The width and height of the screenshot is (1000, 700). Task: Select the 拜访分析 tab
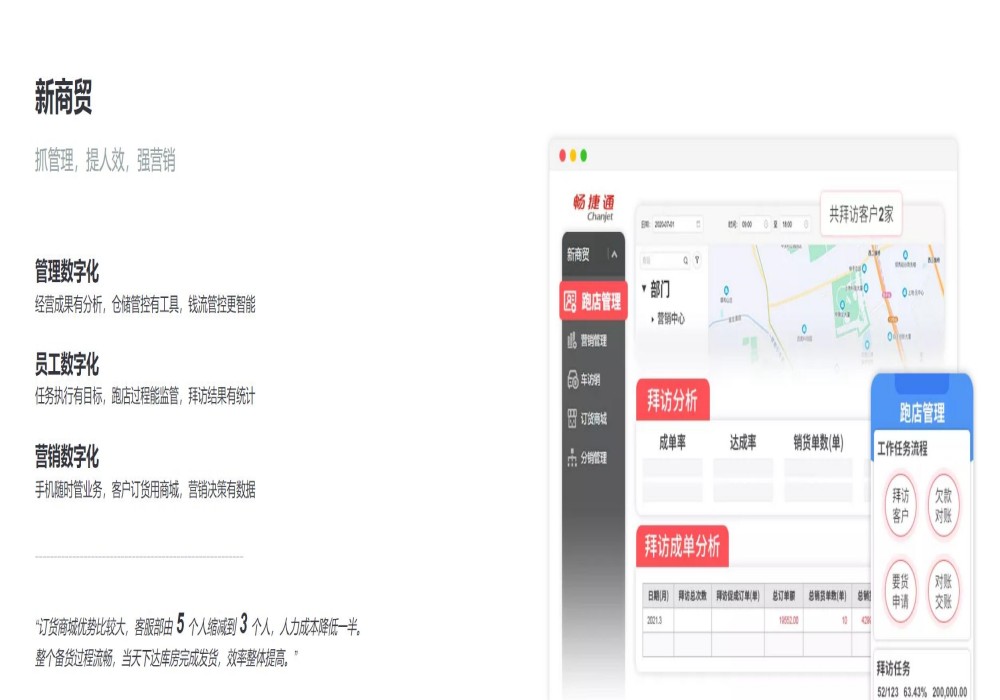coord(673,401)
